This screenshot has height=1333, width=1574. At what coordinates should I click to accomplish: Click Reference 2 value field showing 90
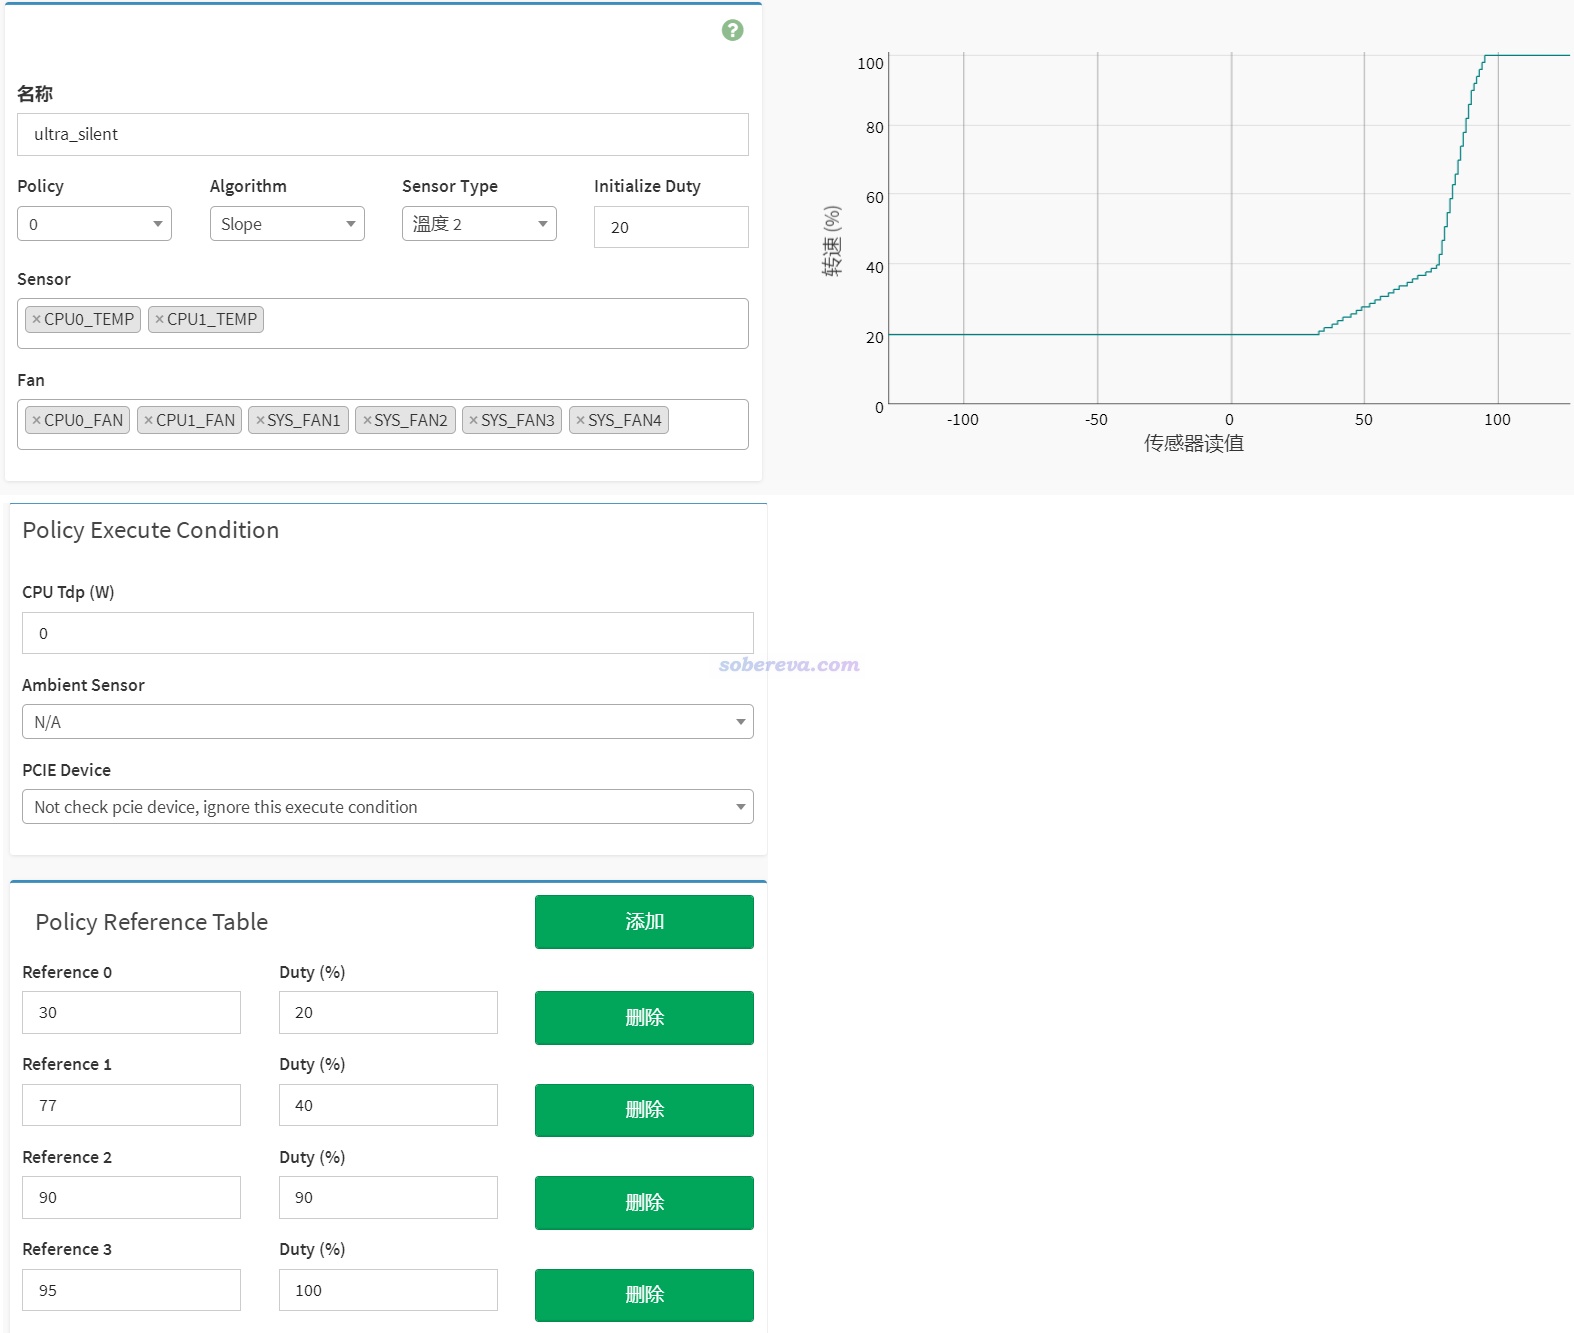pyautogui.click(x=131, y=1198)
